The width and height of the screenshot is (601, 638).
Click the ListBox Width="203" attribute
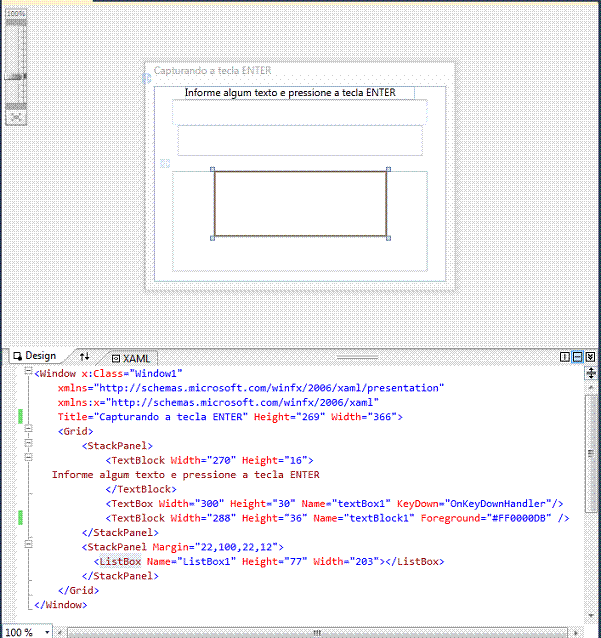[x=346, y=562]
